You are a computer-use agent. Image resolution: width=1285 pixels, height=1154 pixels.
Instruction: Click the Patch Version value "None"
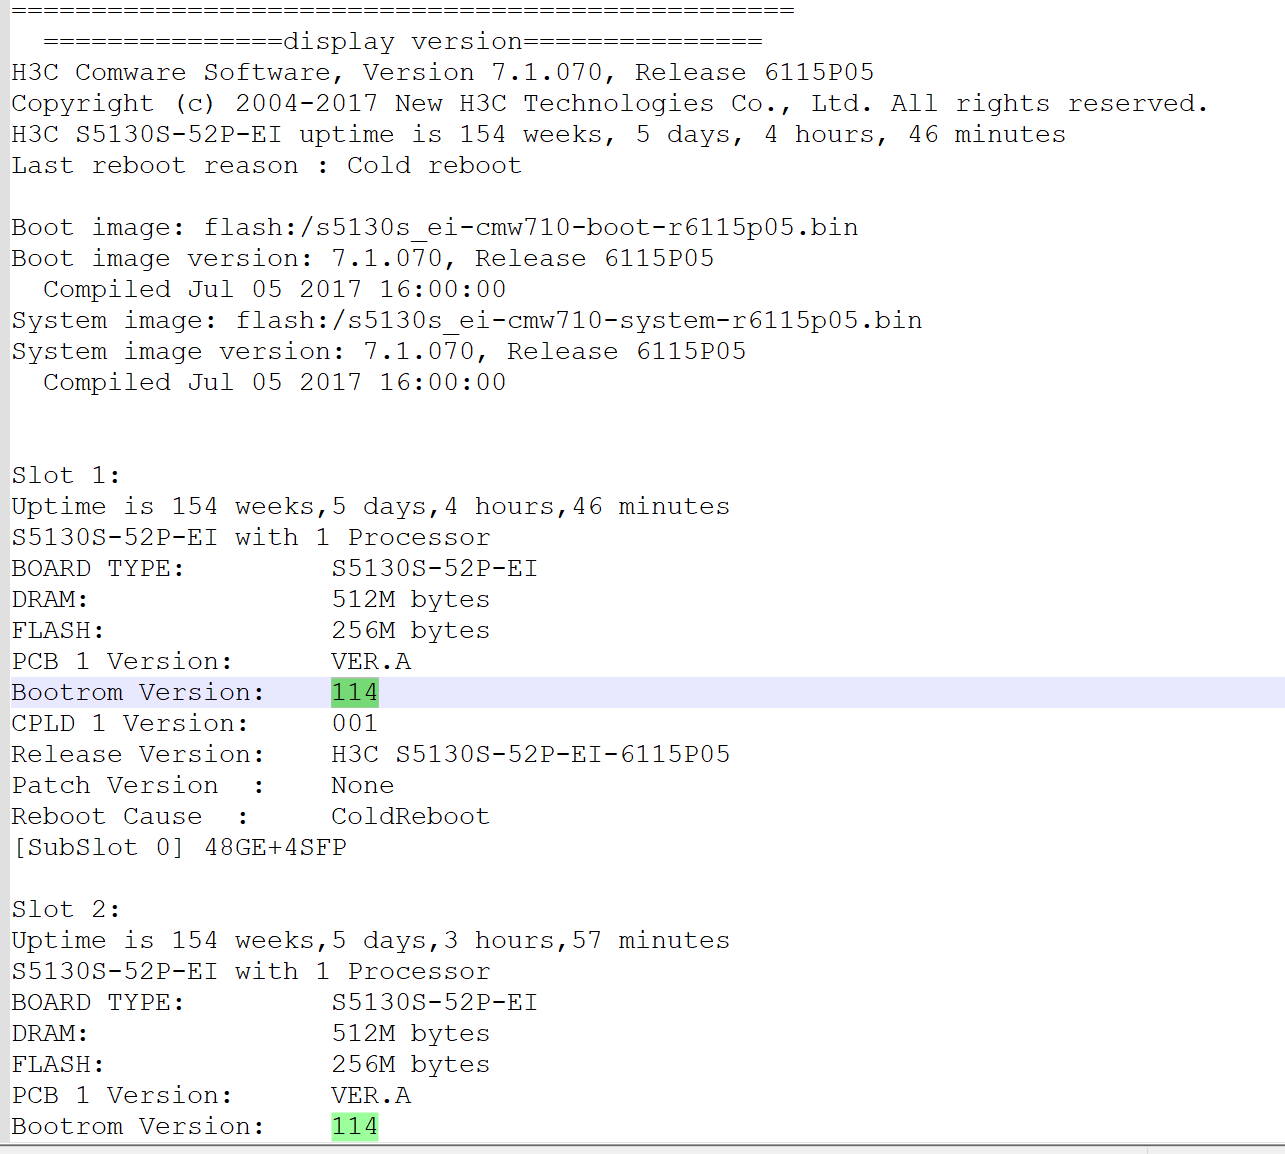tap(363, 786)
